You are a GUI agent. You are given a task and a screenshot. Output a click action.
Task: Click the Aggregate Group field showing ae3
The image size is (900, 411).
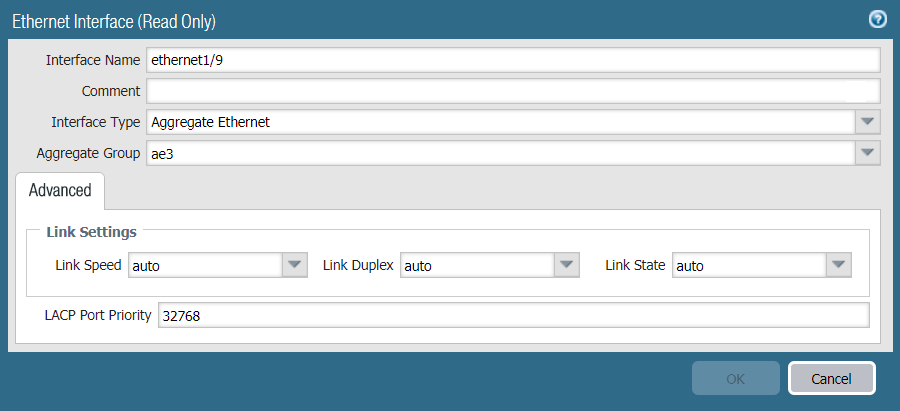point(500,154)
